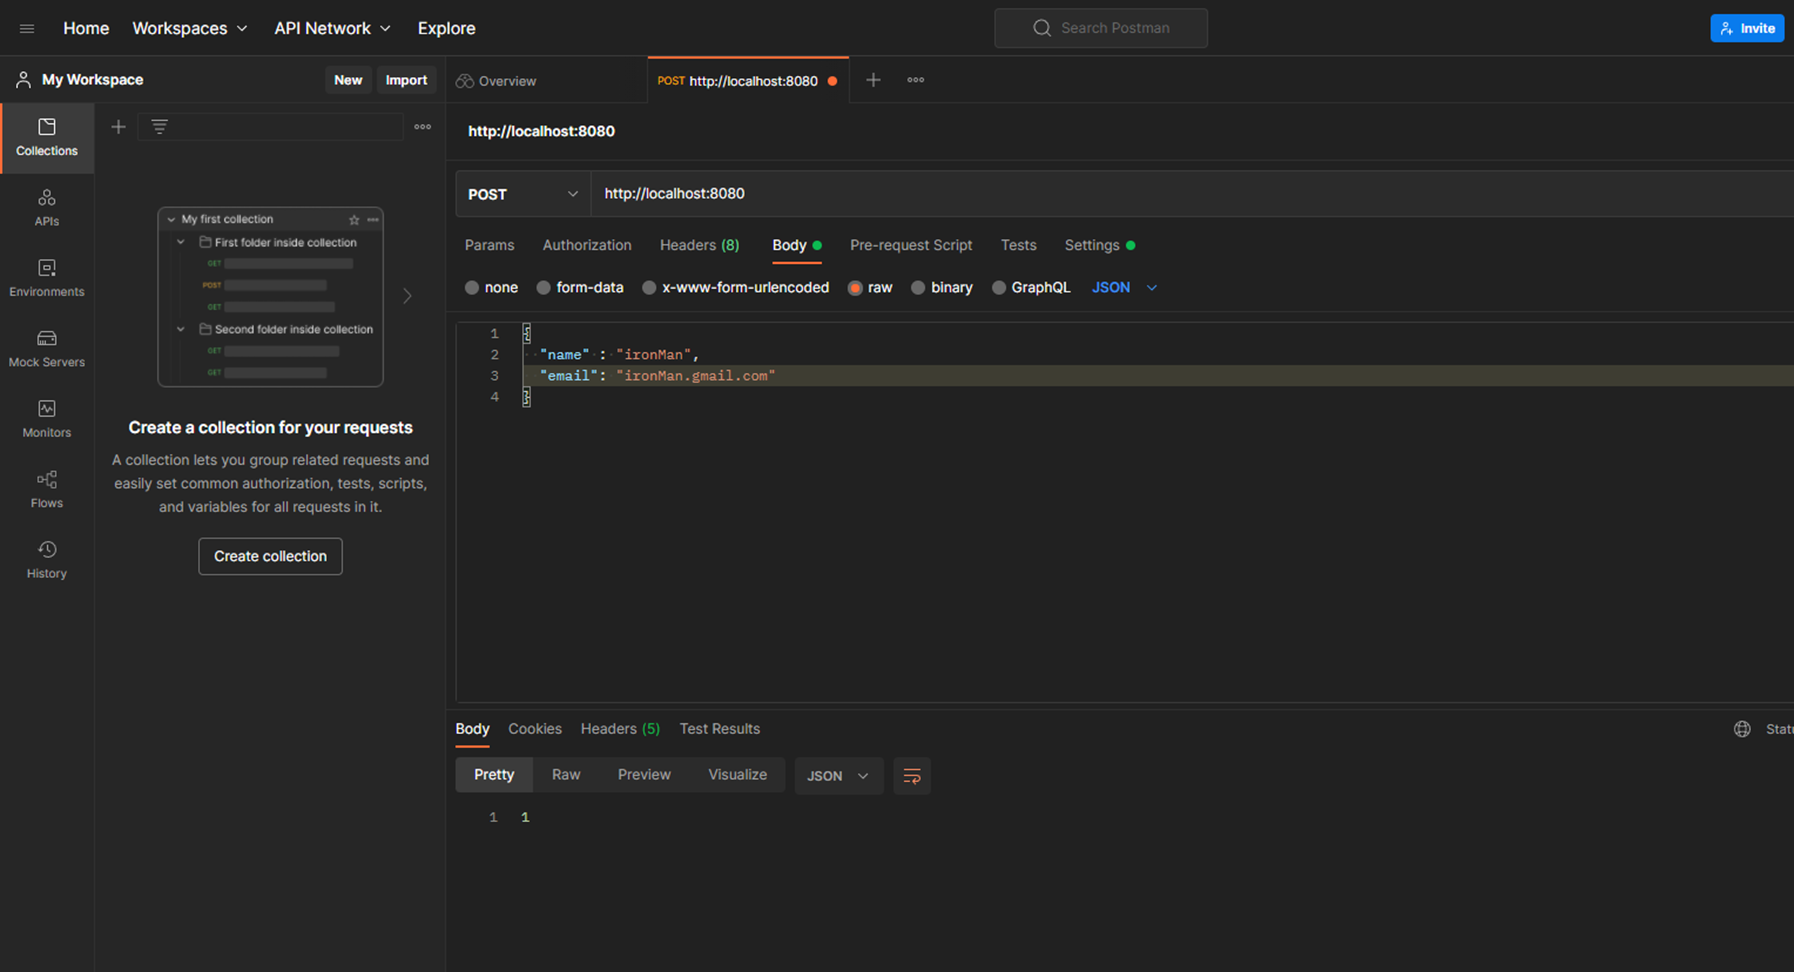Collapse First folder inside collection
Viewport: 1794px width, 972px height.
[x=181, y=242]
